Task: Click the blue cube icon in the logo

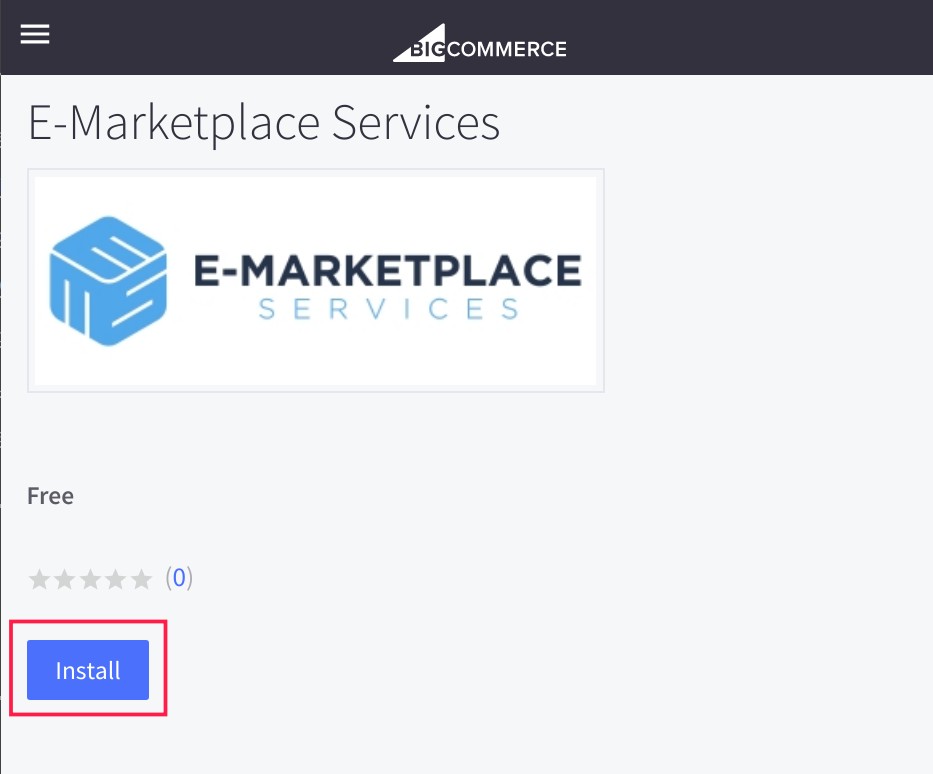Action: (108, 281)
